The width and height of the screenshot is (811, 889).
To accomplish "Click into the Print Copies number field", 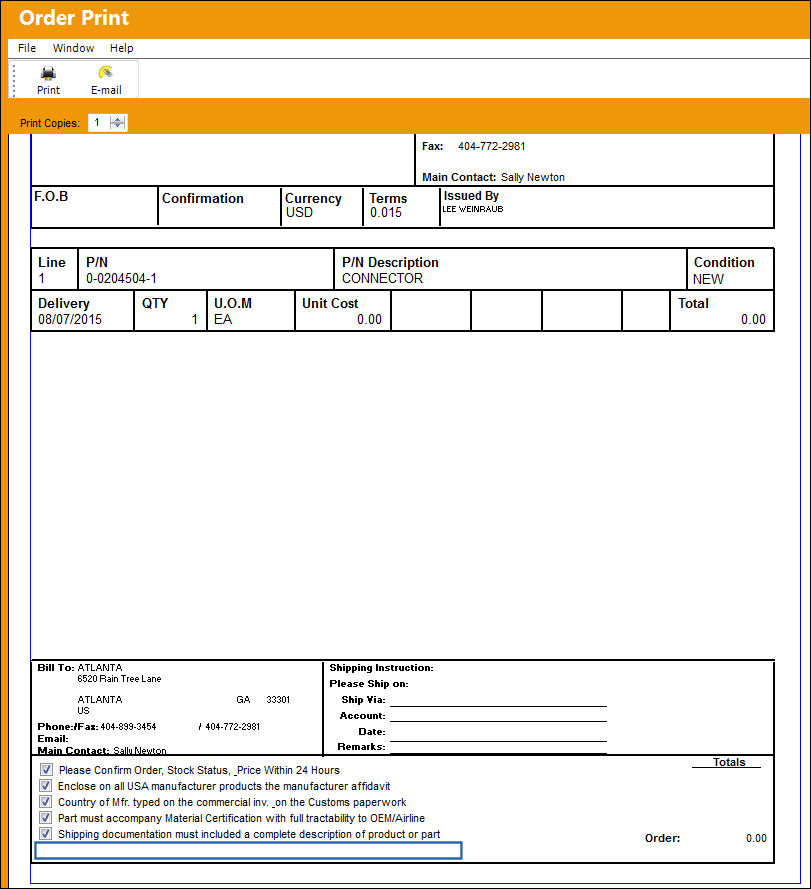I will (x=99, y=122).
